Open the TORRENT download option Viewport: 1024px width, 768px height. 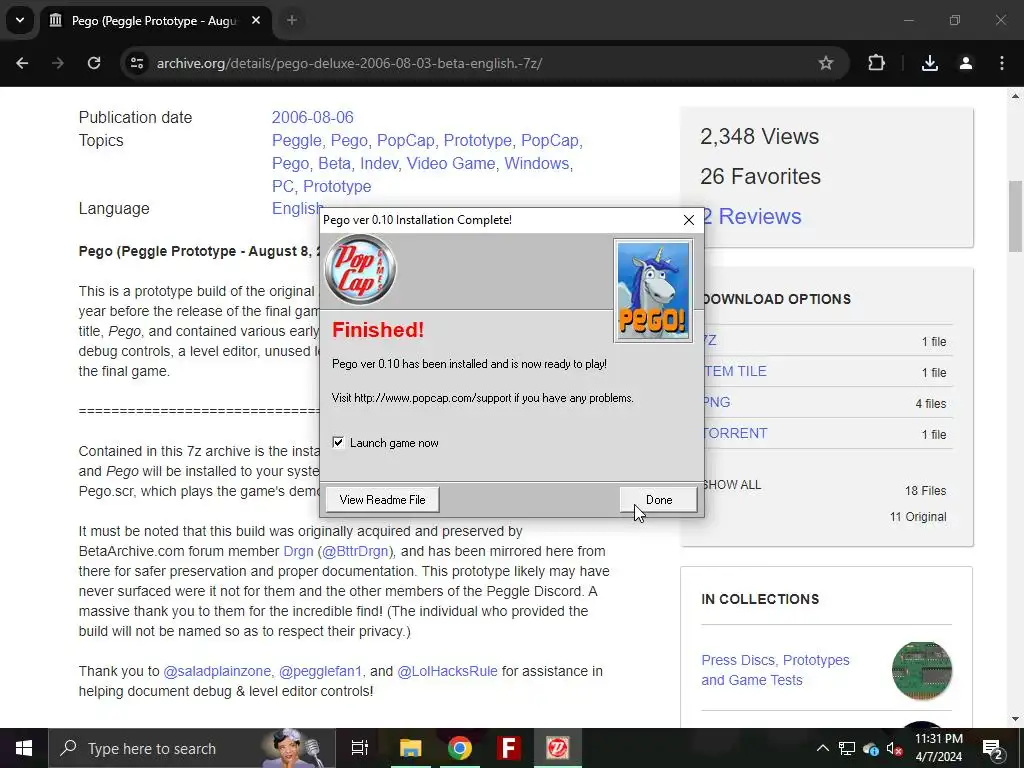pyautogui.click(x=735, y=433)
